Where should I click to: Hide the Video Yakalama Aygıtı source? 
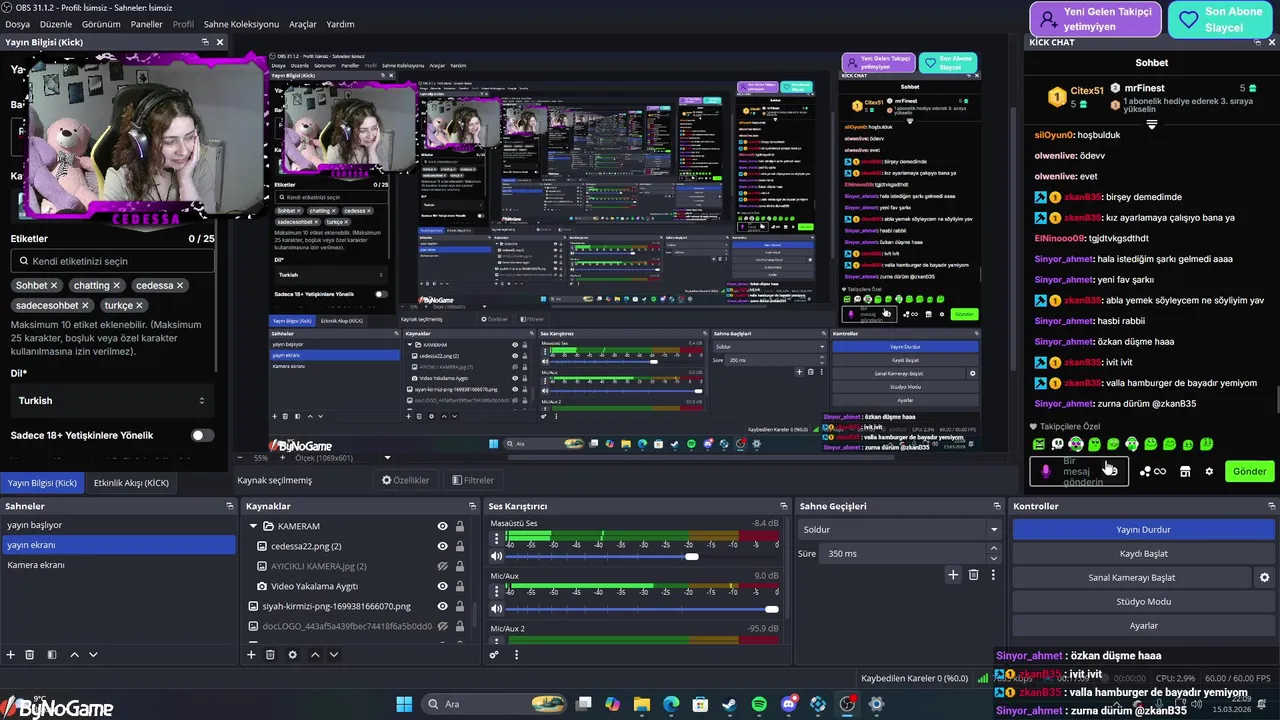pos(442,586)
